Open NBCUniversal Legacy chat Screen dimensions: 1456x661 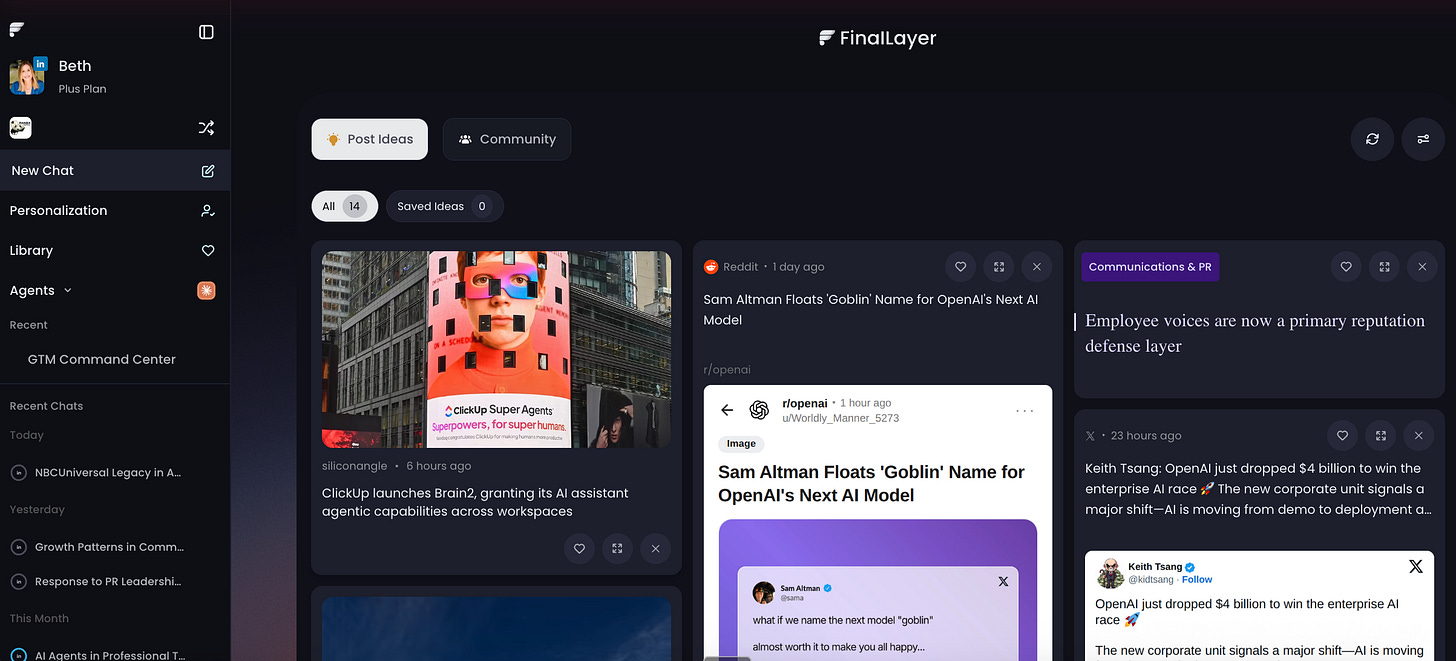click(108, 473)
